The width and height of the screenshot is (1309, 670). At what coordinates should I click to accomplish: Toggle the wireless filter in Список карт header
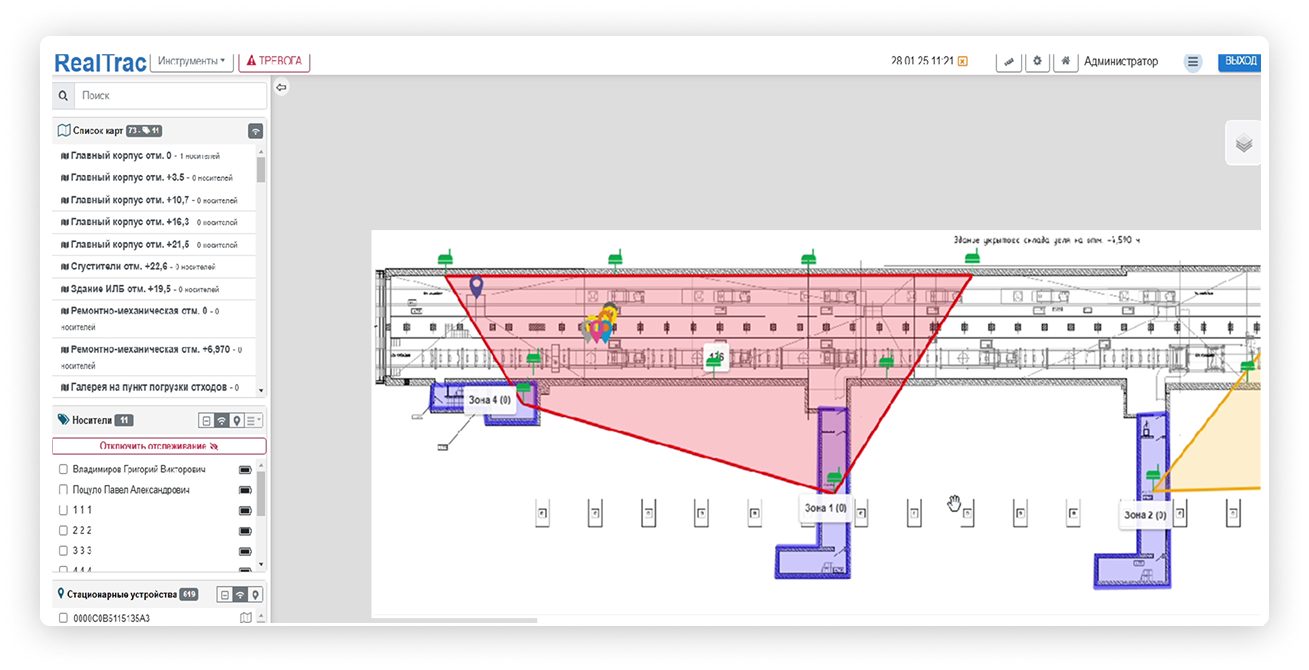[256, 131]
